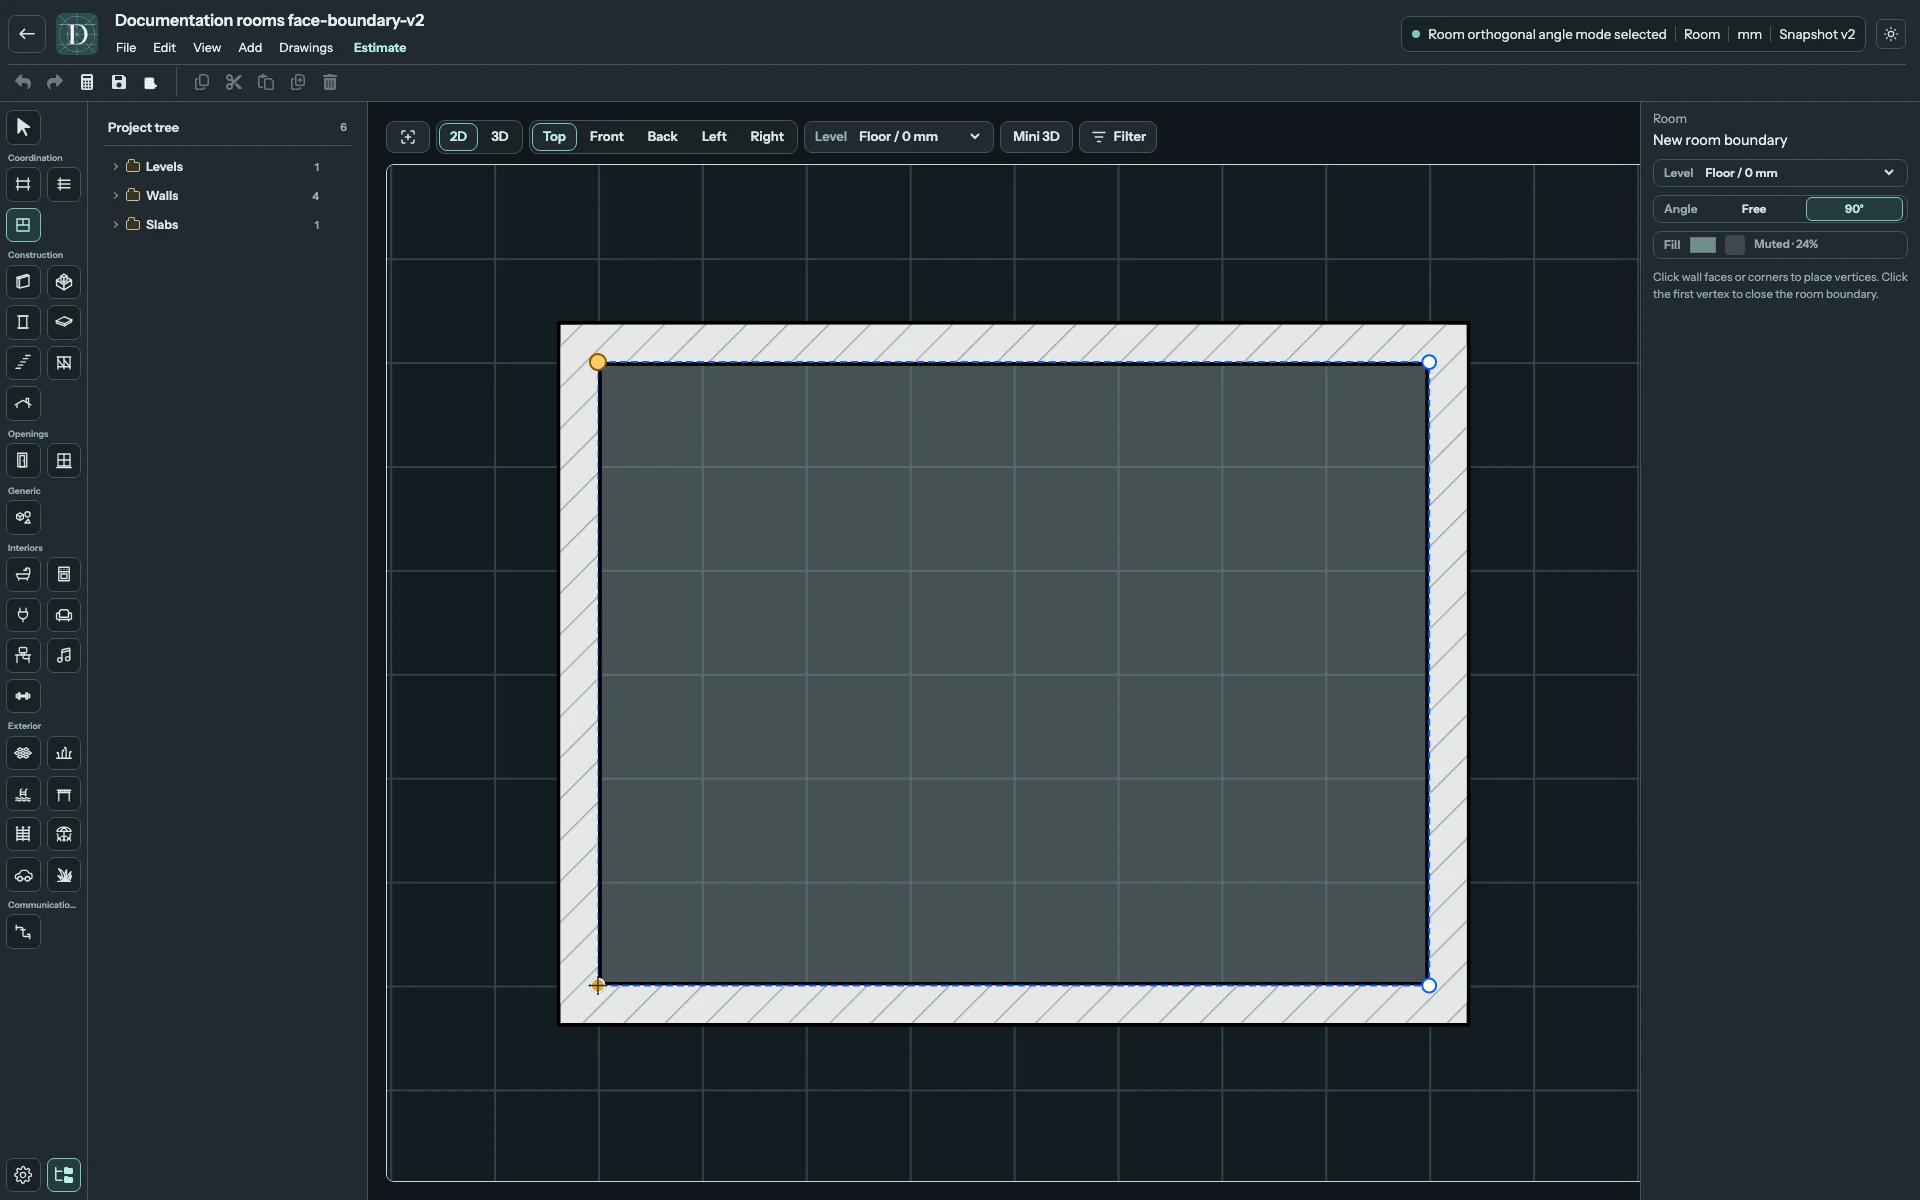Switch to the Front view tab
This screenshot has height=1200, width=1920.
click(606, 137)
